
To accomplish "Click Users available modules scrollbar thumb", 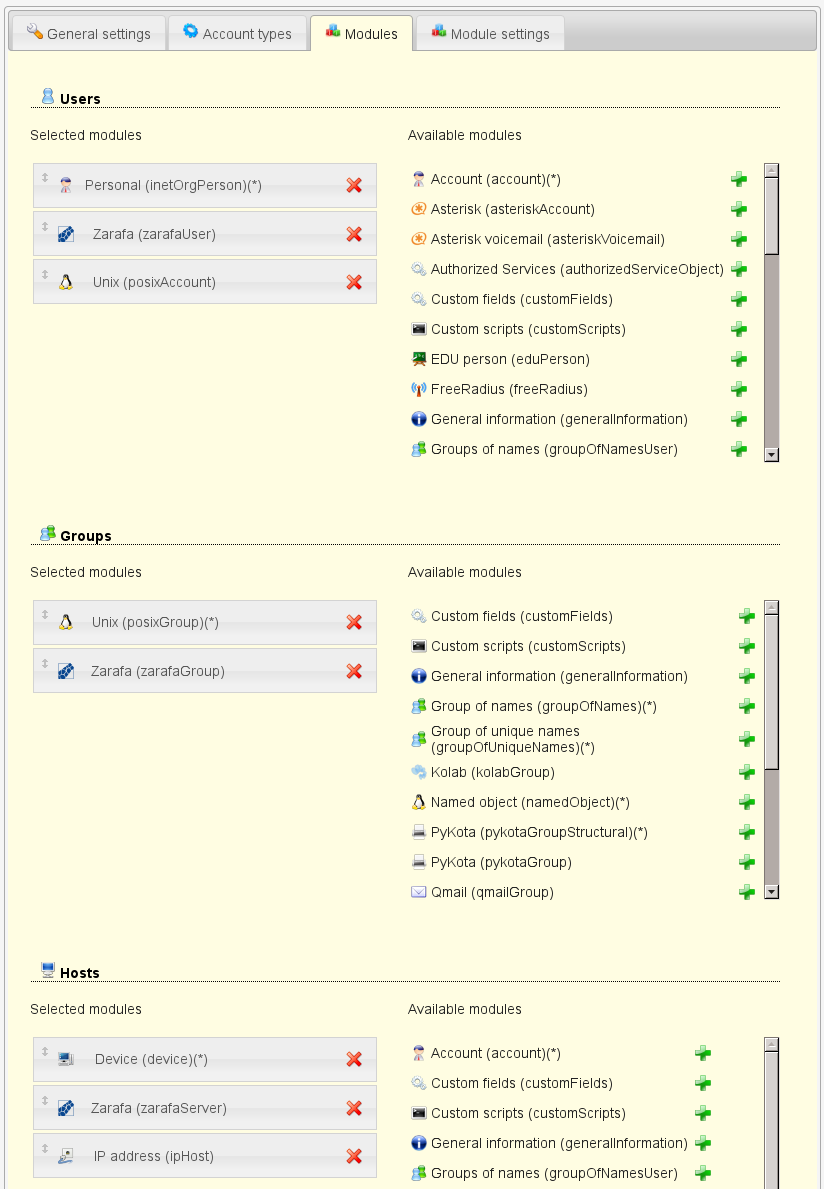I will [x=771, y=215].
